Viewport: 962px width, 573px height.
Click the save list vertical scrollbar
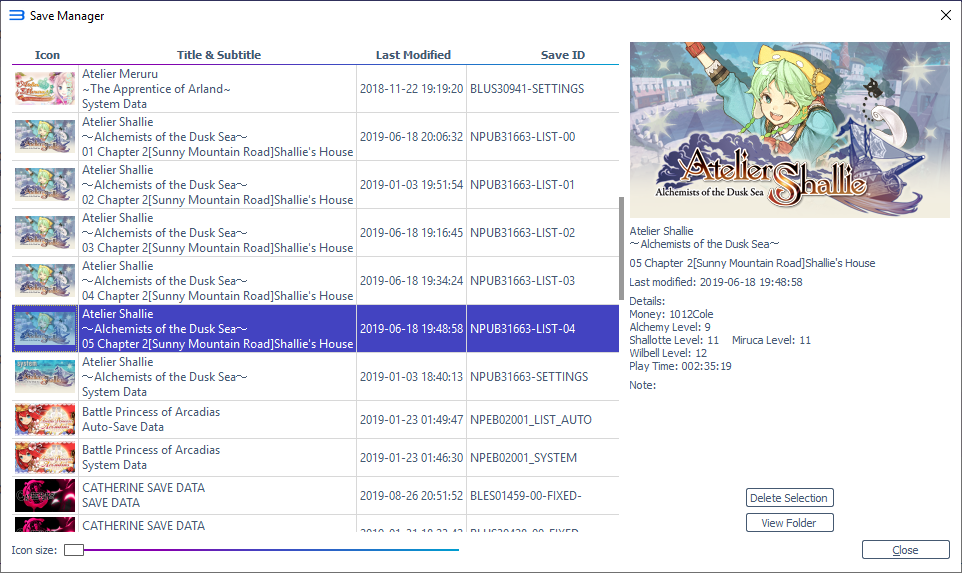coord(621,248)
